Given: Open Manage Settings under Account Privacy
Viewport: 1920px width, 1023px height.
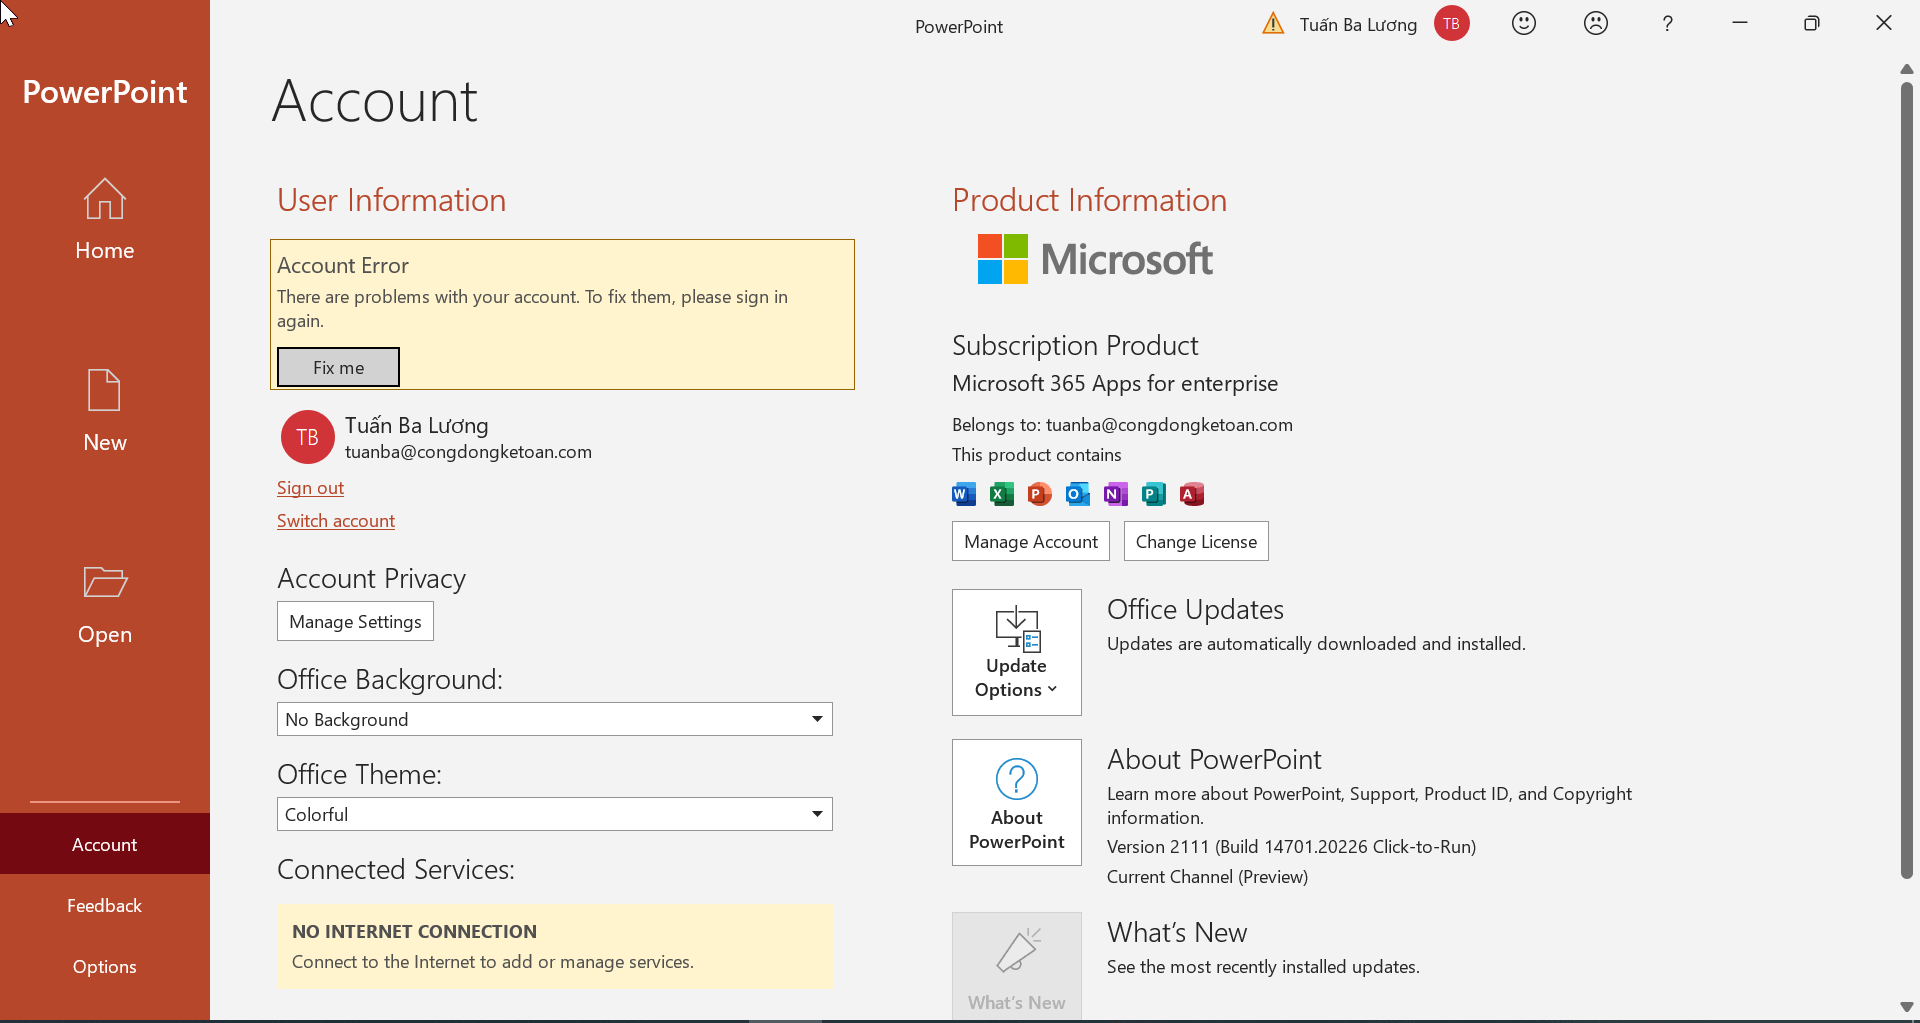Looking at the screenshot, I should (355, 621).
